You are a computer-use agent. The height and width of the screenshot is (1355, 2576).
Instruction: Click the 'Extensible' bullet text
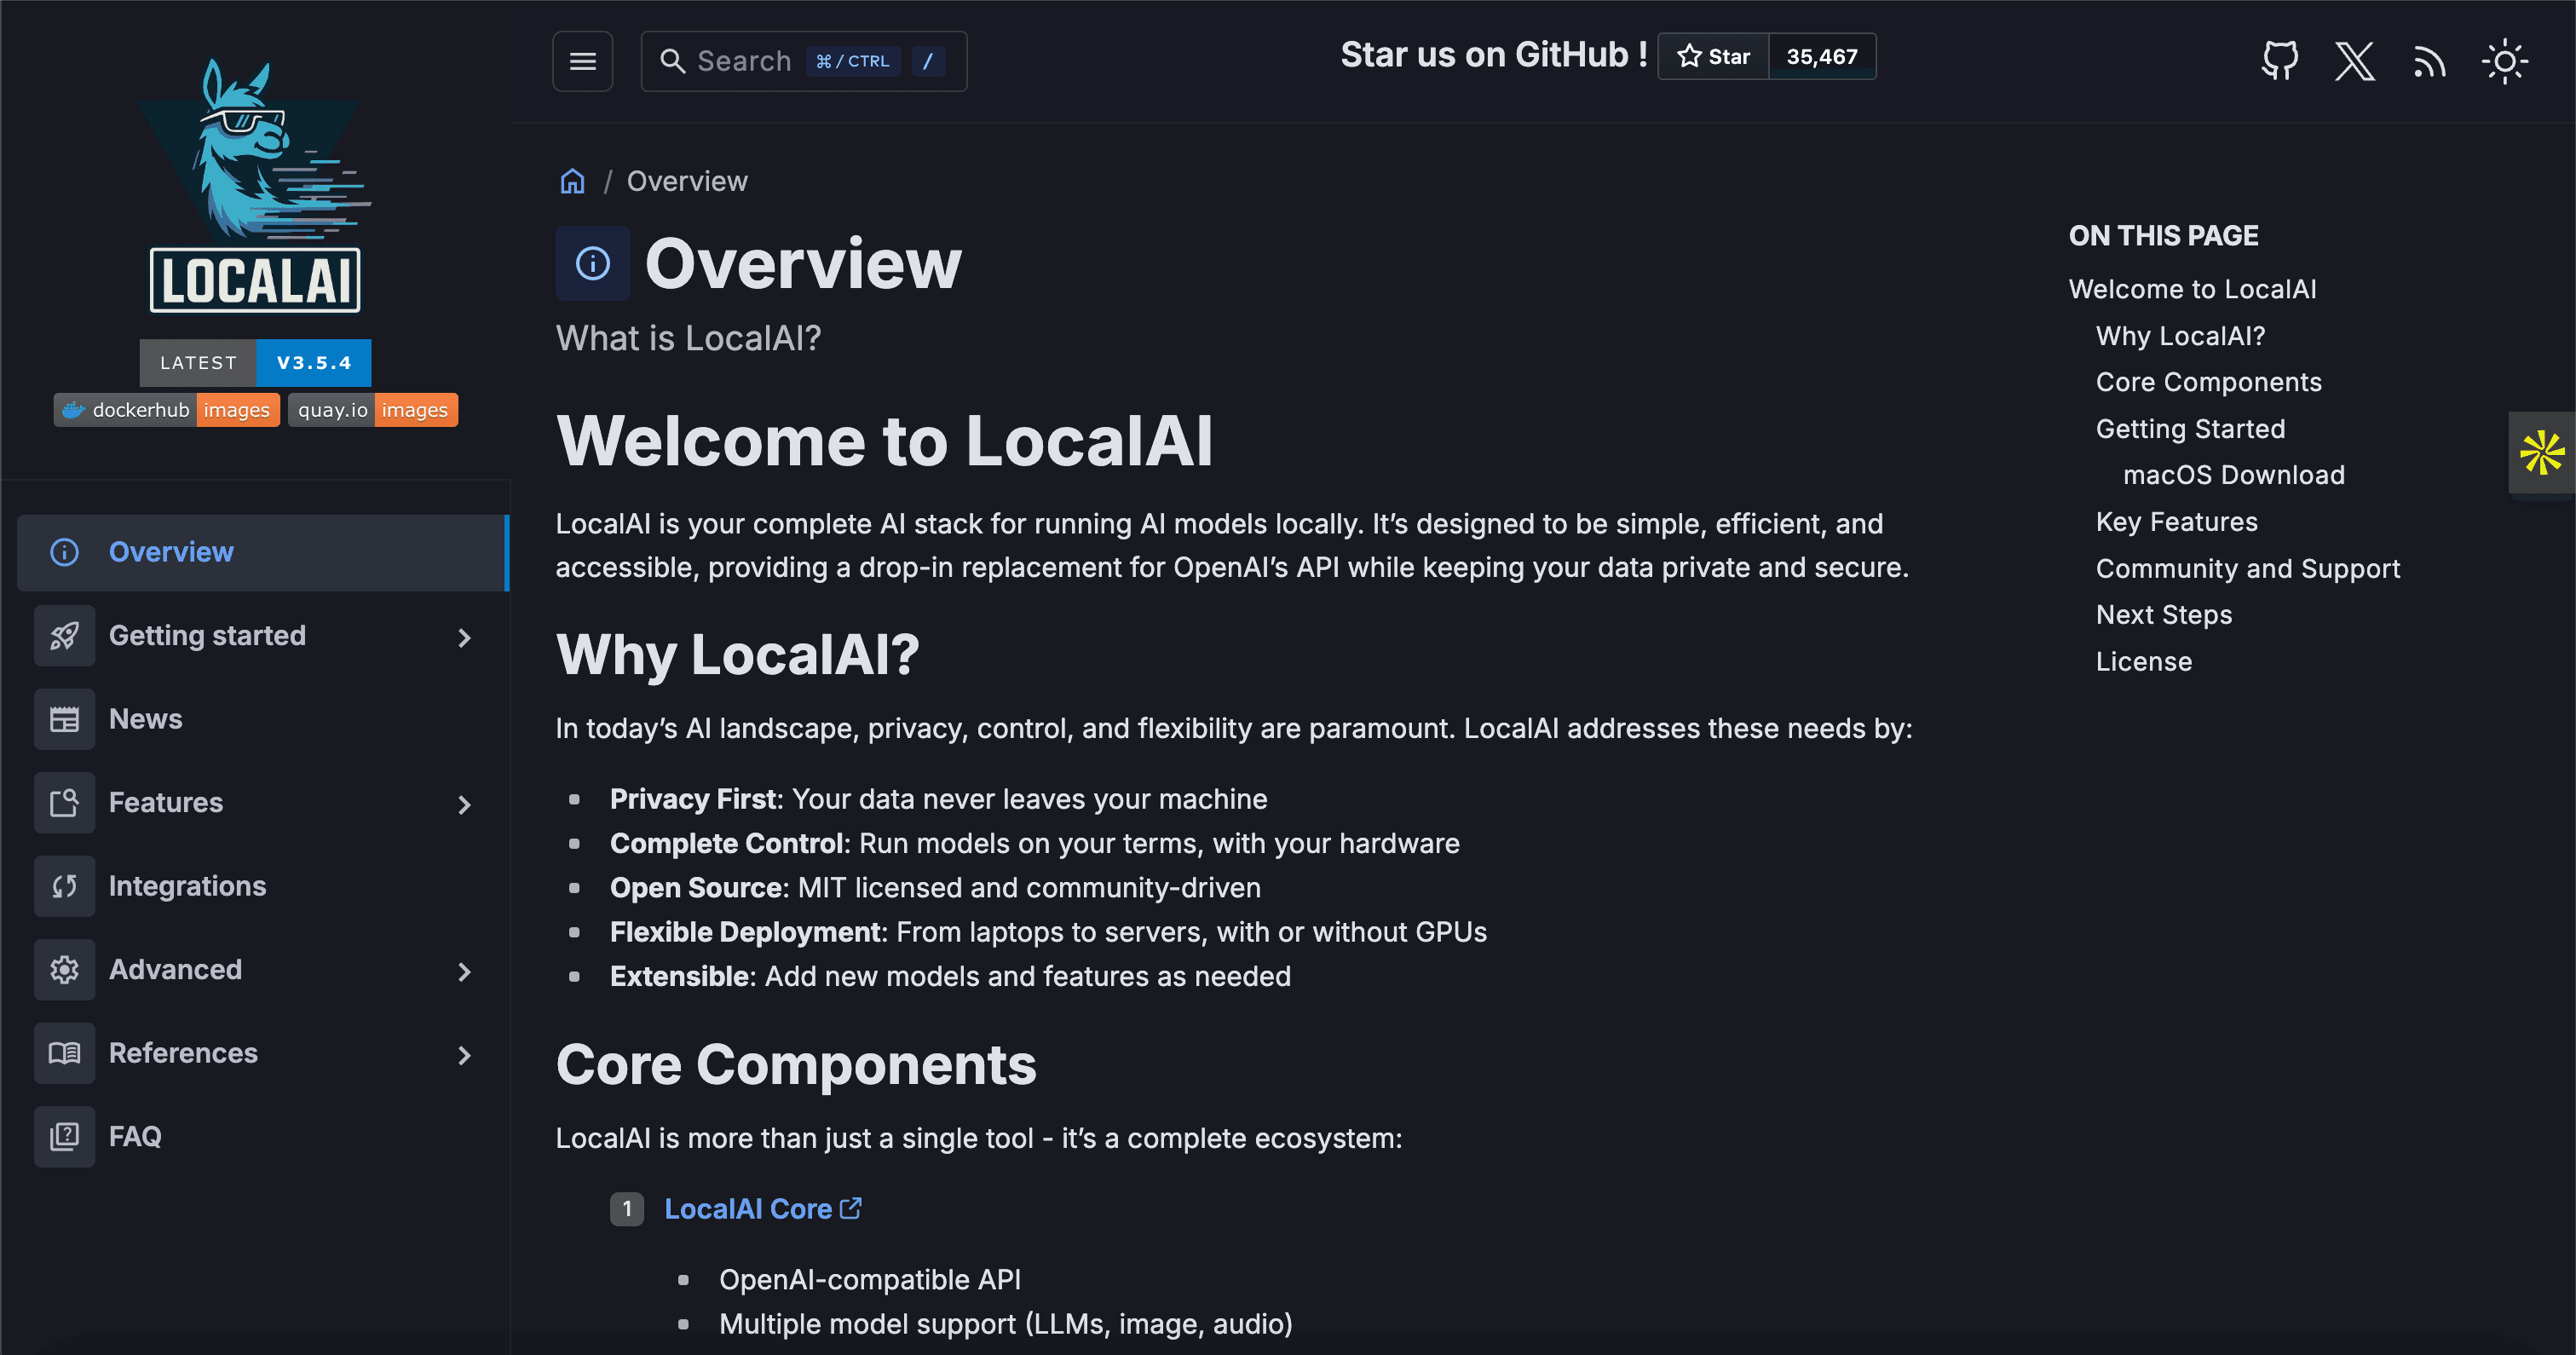tap(950, 976)
